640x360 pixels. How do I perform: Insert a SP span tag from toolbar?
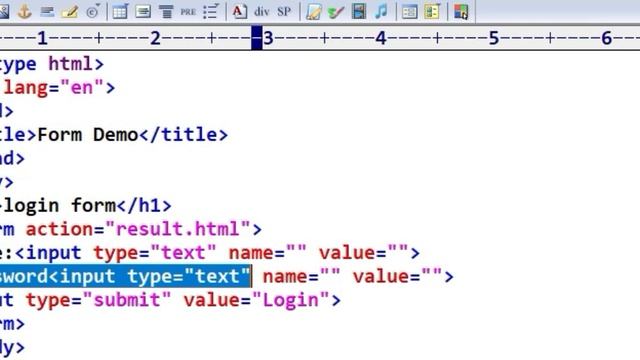(284, 11)
